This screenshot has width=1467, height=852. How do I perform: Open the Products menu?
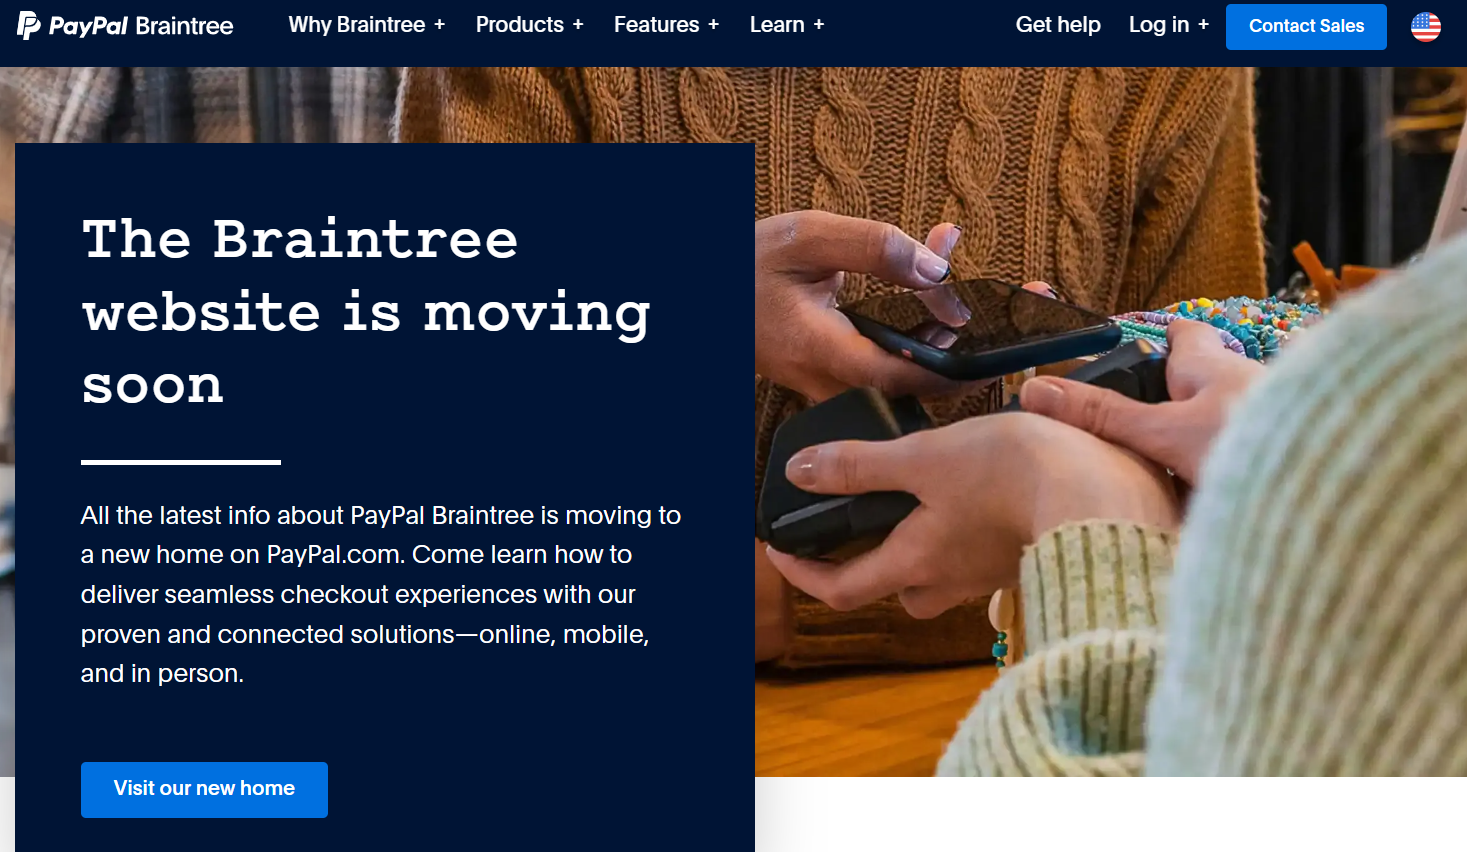click(x=520, y=25)
